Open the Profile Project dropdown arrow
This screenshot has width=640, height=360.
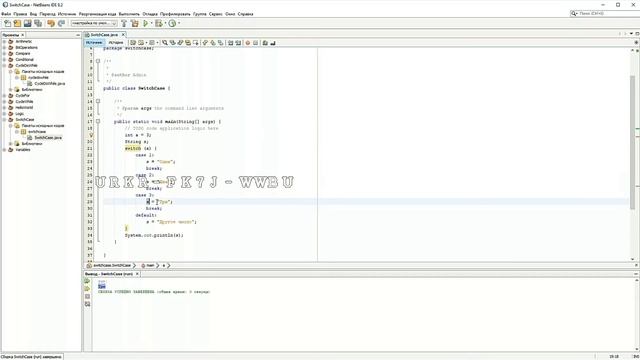point(179,23)
